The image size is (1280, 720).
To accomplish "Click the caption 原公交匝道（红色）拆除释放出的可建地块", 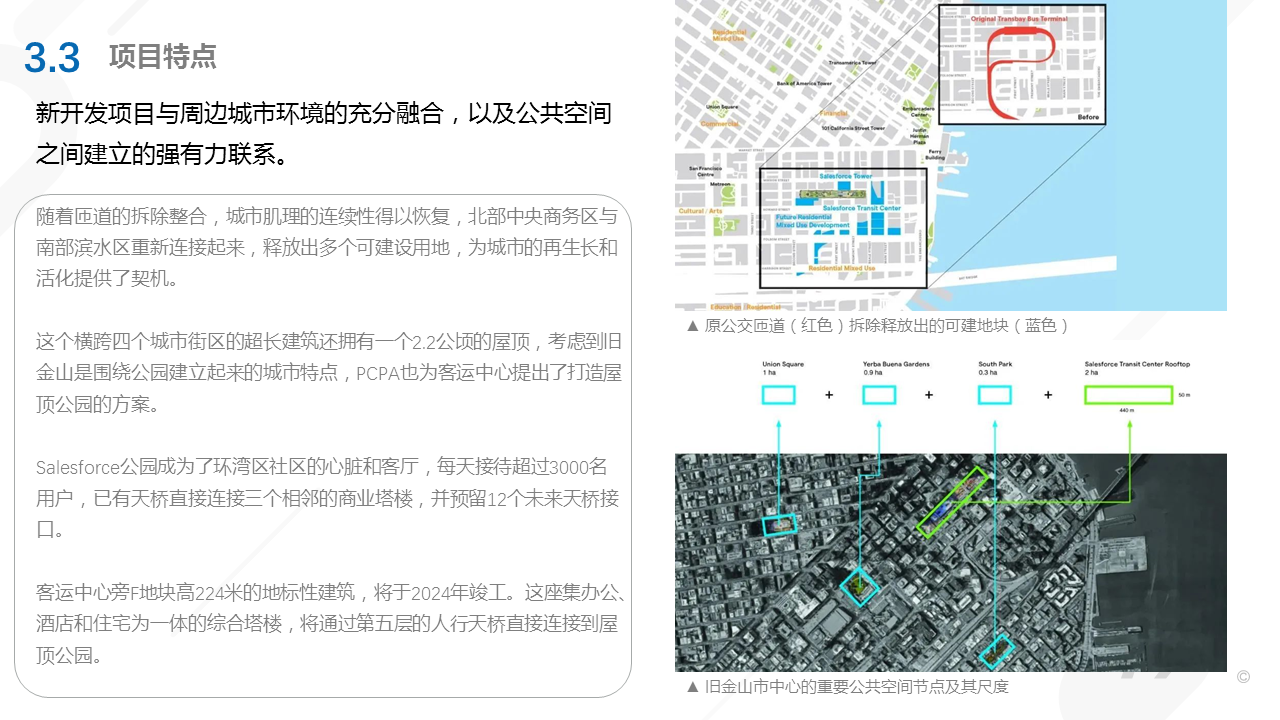I will 878,325.
